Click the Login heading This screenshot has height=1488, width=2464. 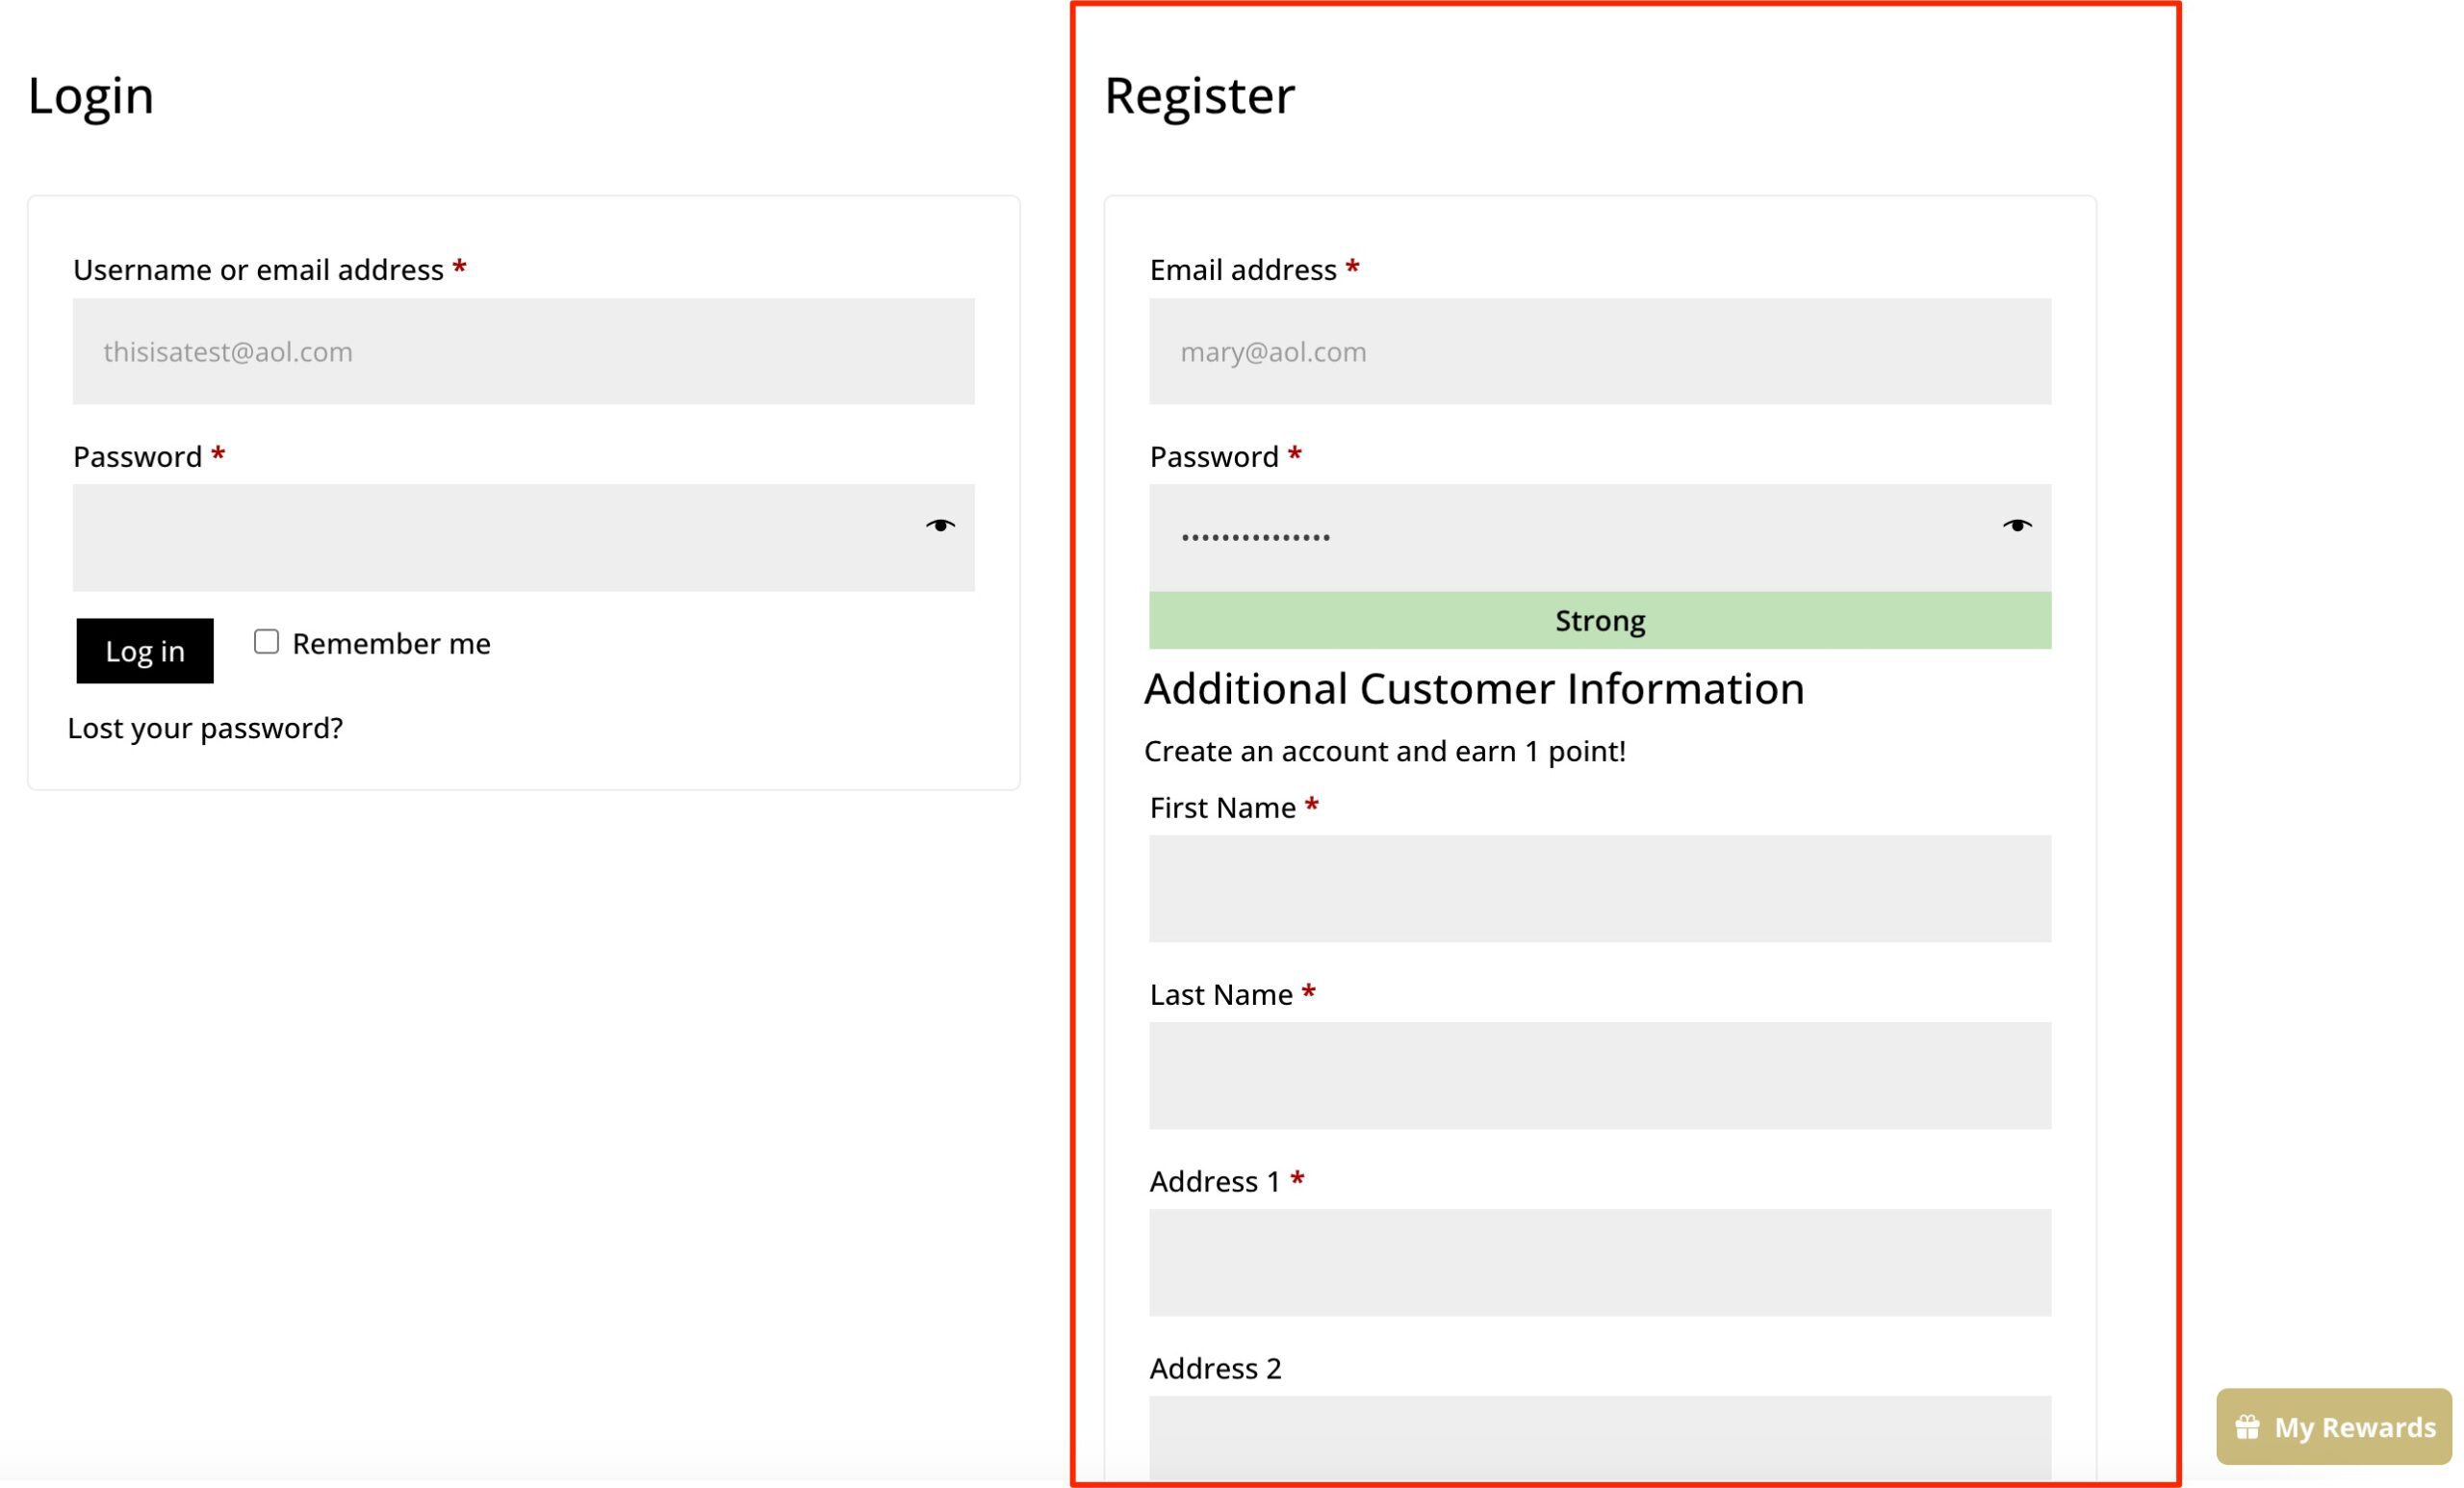tap(91, 96)
